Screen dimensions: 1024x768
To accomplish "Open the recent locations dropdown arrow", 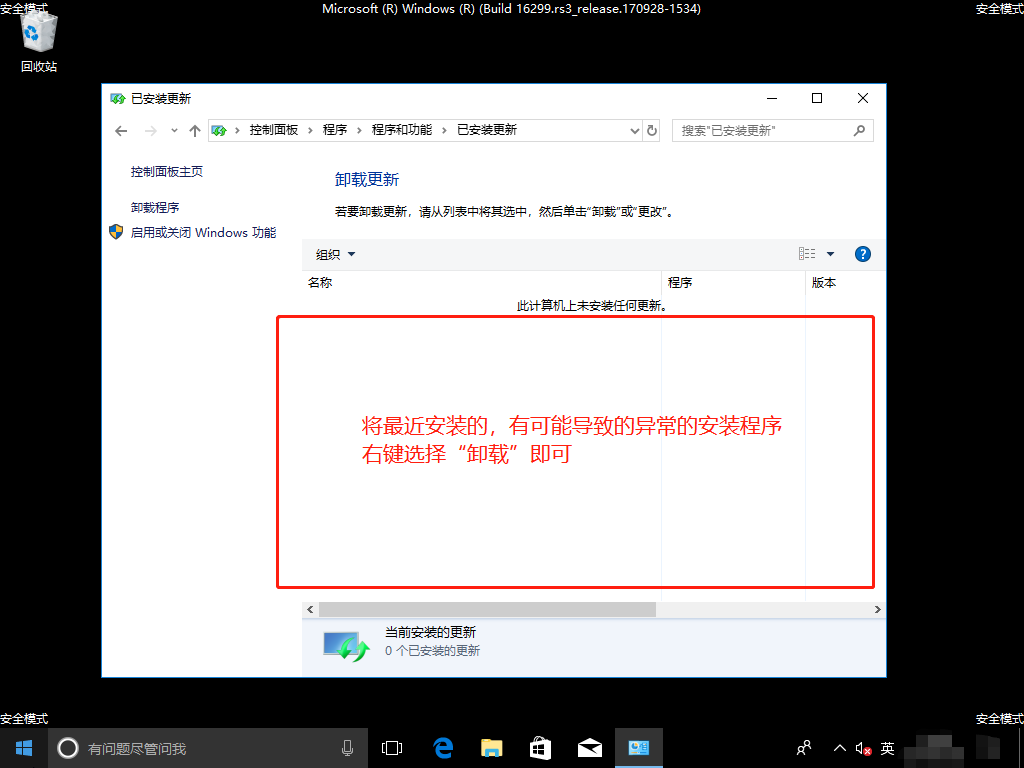I will pyautogui.click(x=174, y=131).
